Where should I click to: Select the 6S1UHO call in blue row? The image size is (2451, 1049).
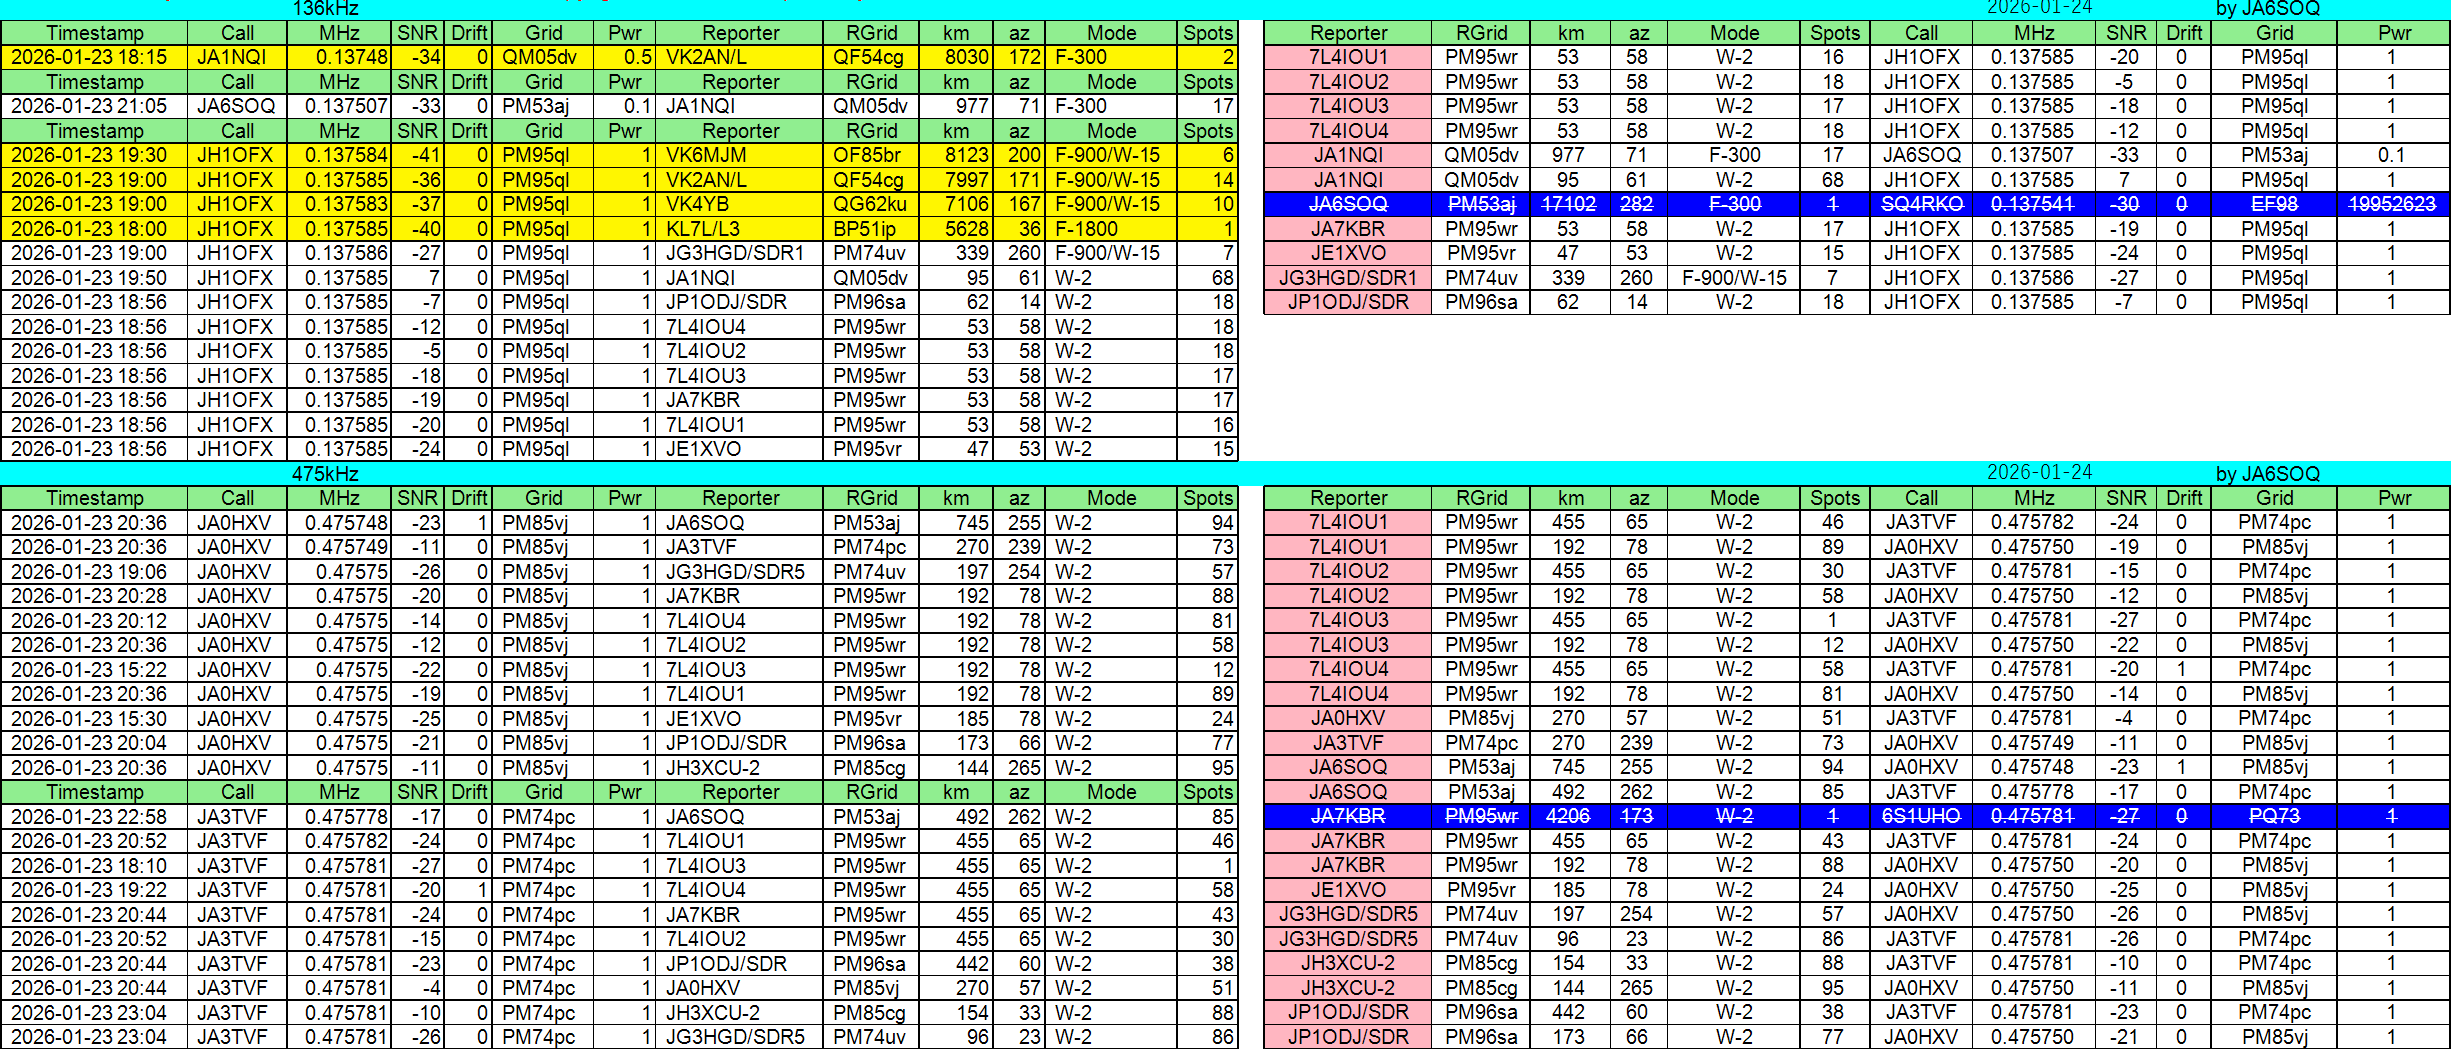1921,817
